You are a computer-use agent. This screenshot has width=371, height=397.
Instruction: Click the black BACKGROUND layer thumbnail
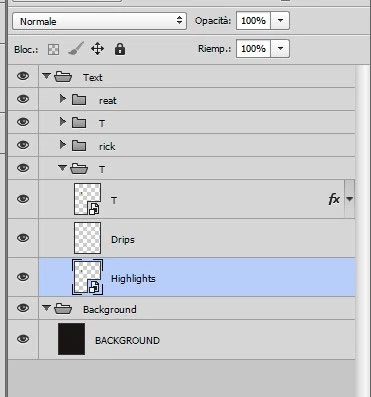pos(71,339)
